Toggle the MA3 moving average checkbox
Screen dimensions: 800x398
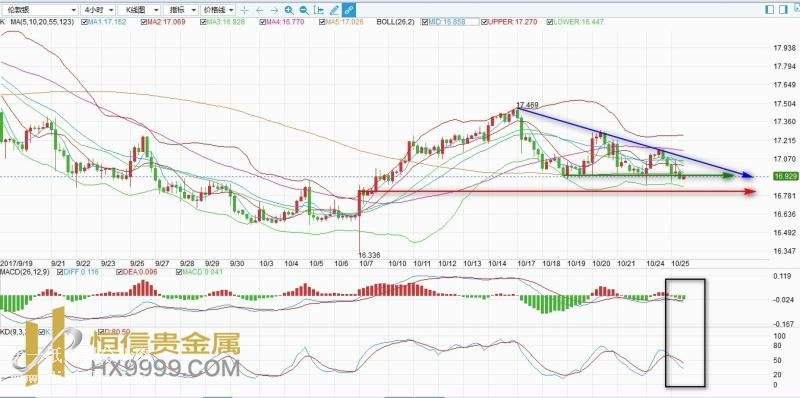click(x=204, y=22)
